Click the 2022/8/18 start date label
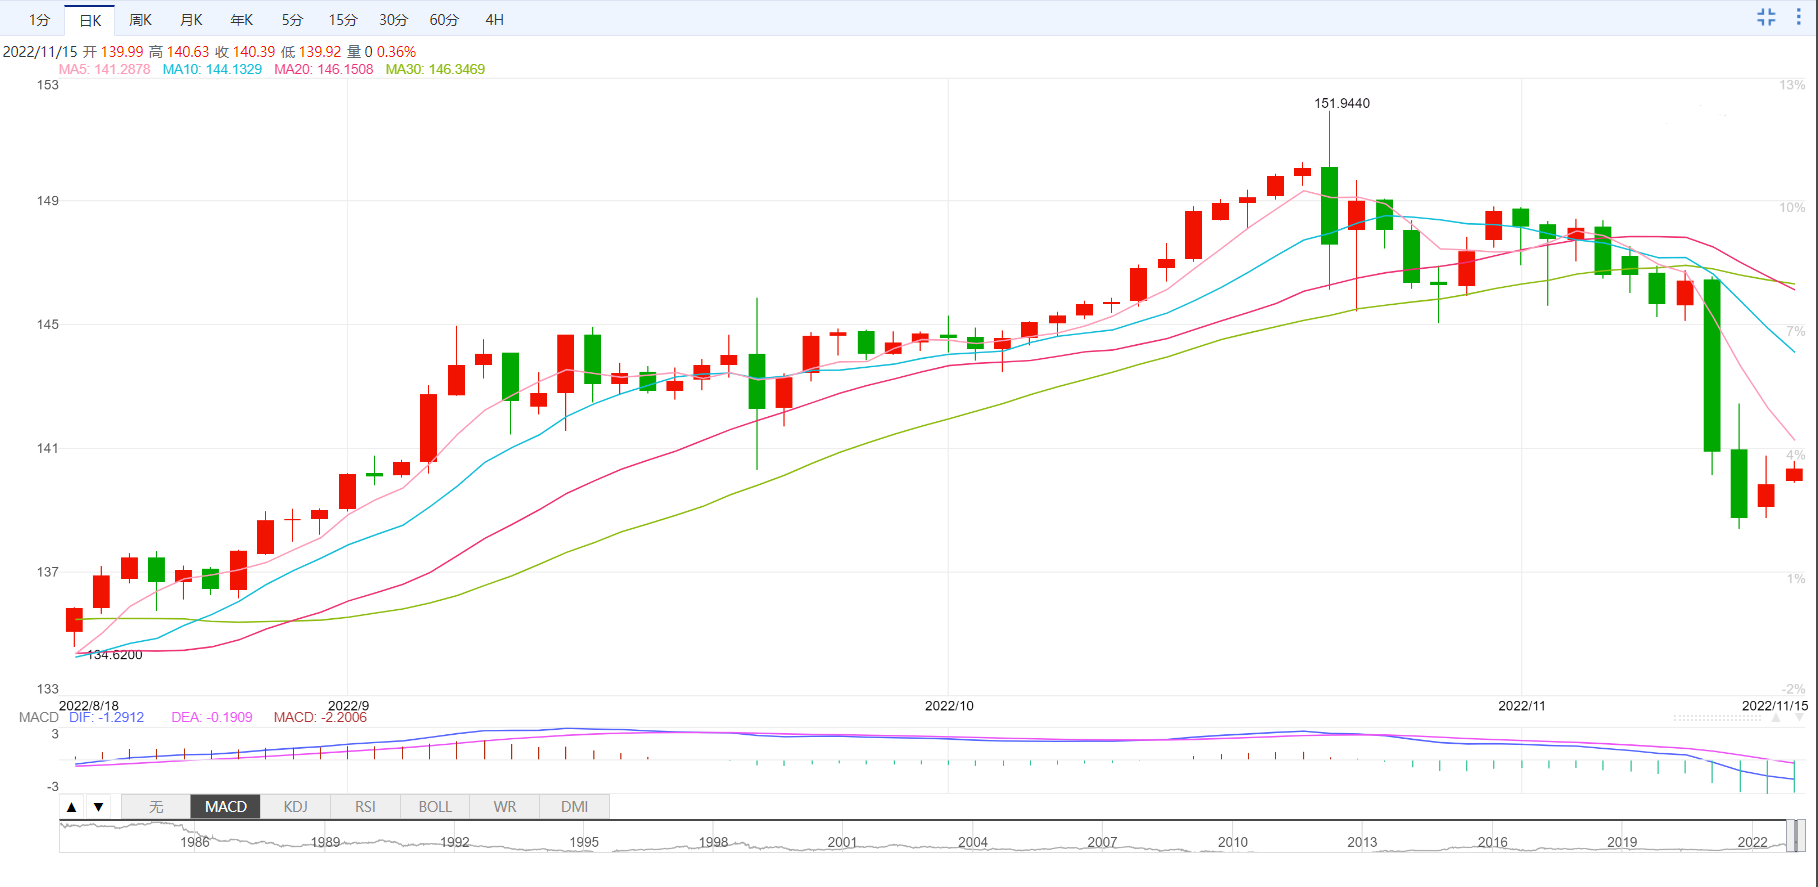Image resolution: width=1818 pixels, height=887 pixels. [x=89, y=705]
